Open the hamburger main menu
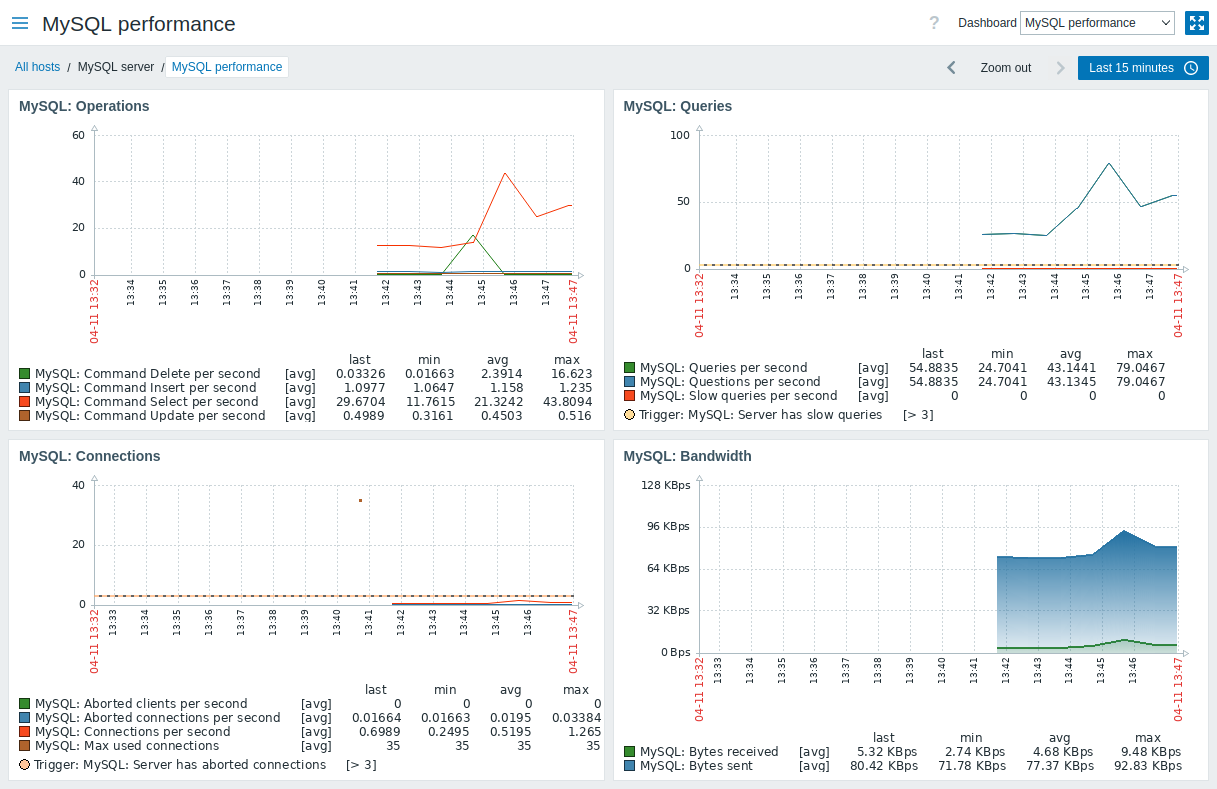This screenshot has height=789, width=1217. tap(20, 23)
